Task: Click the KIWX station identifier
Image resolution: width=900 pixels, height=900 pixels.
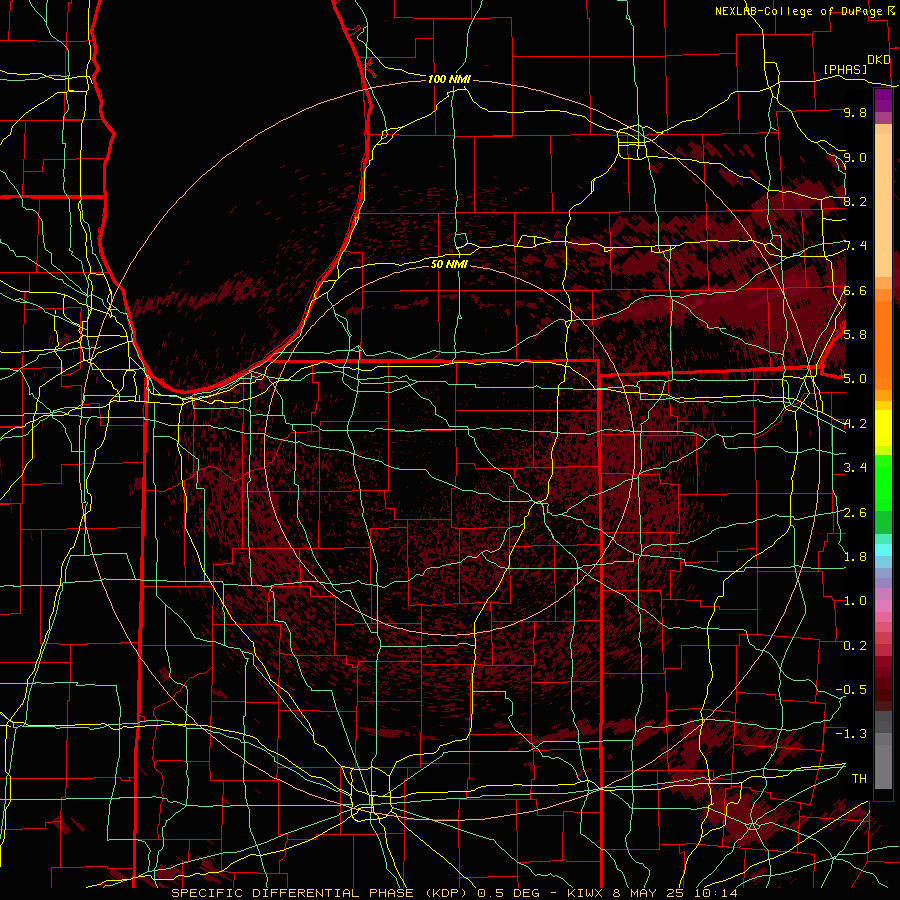Action: (585, 893)
